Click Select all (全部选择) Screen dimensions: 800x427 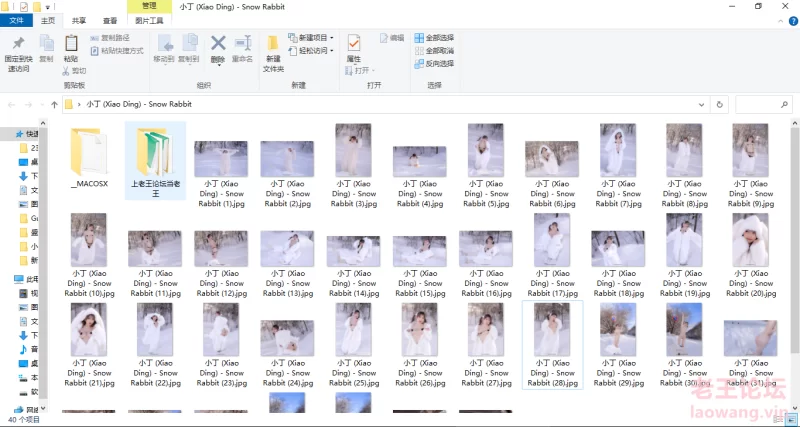(434, 38)
